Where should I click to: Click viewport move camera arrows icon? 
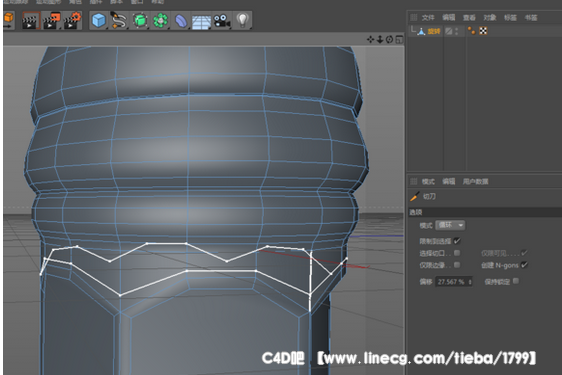pos(370,39)
